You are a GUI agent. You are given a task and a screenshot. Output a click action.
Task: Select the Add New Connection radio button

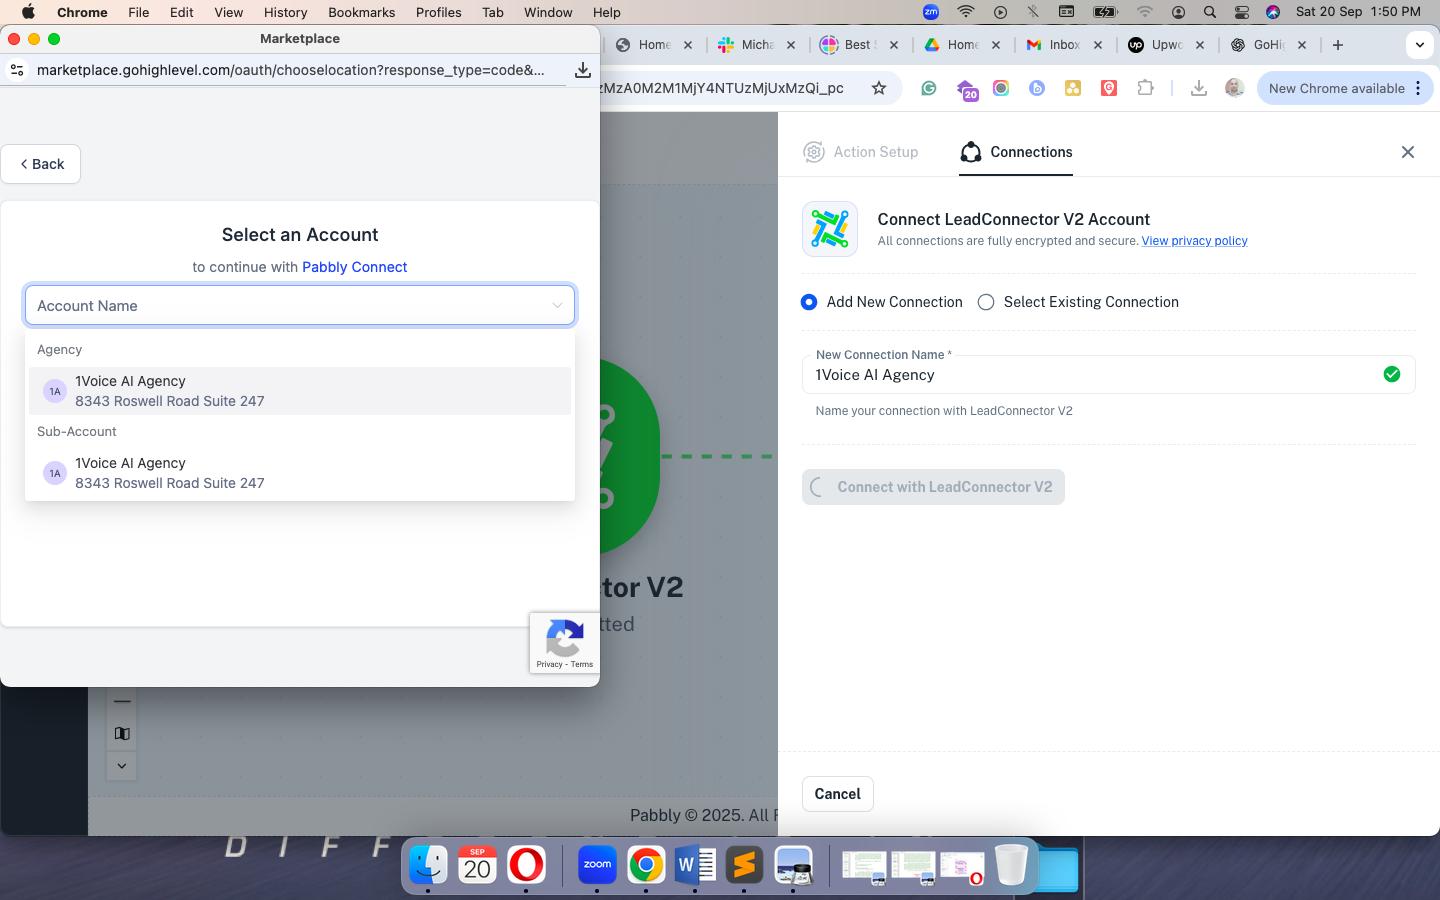(x=809, y=302)
